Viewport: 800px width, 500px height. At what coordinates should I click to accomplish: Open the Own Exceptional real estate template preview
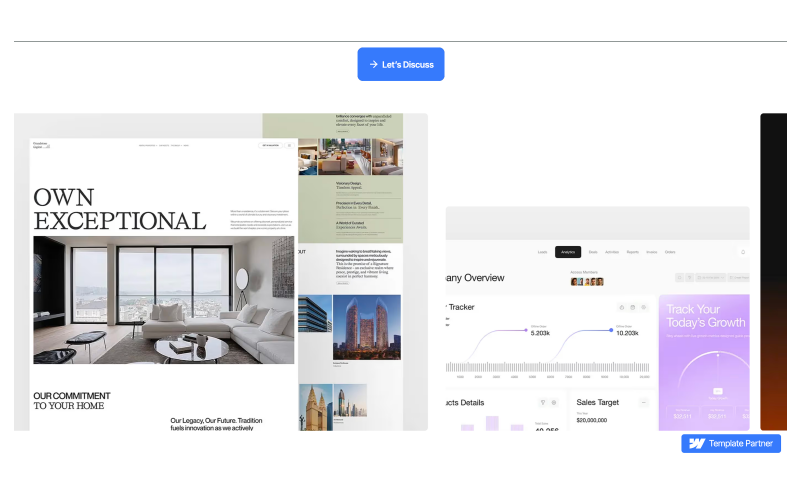[220, 272]
